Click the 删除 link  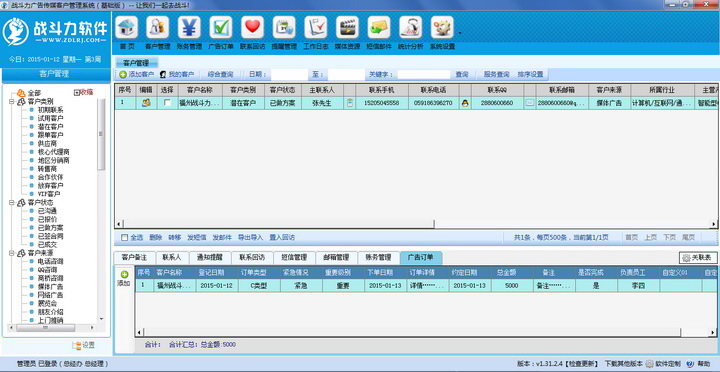tap(156, 237)
